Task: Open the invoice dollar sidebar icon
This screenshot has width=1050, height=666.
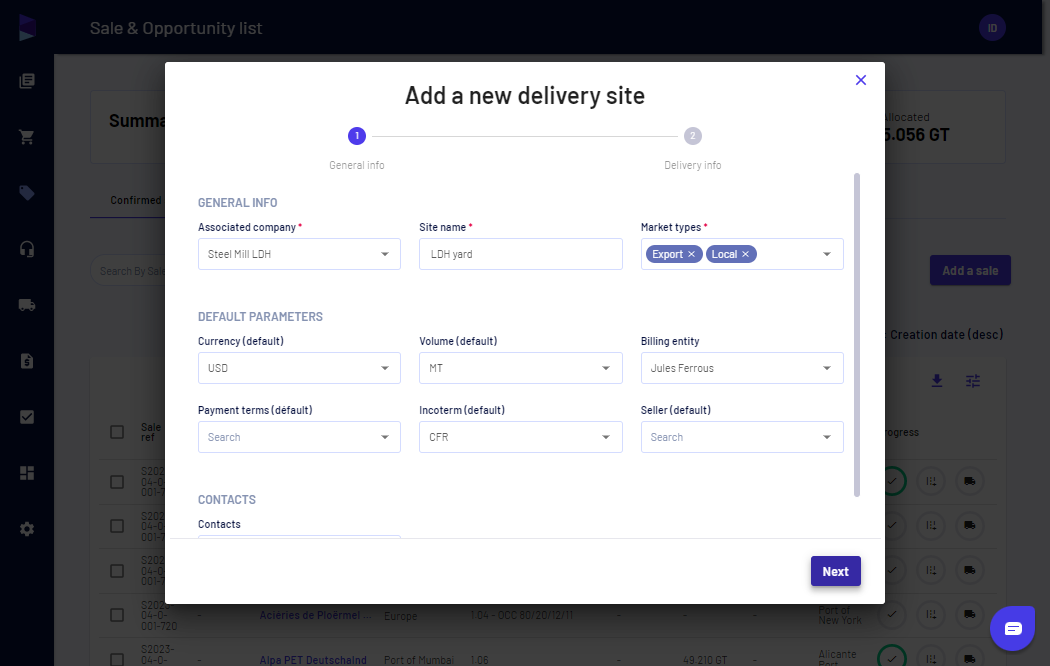Action: [x=27, y=361]
